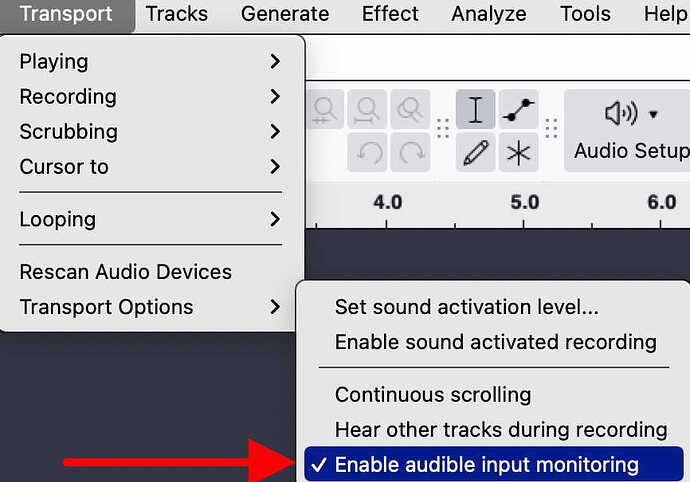Open the Audio Setup dropdown
Image resolution: width=690 pixels, height=482 pixels.
pos(630,131)
